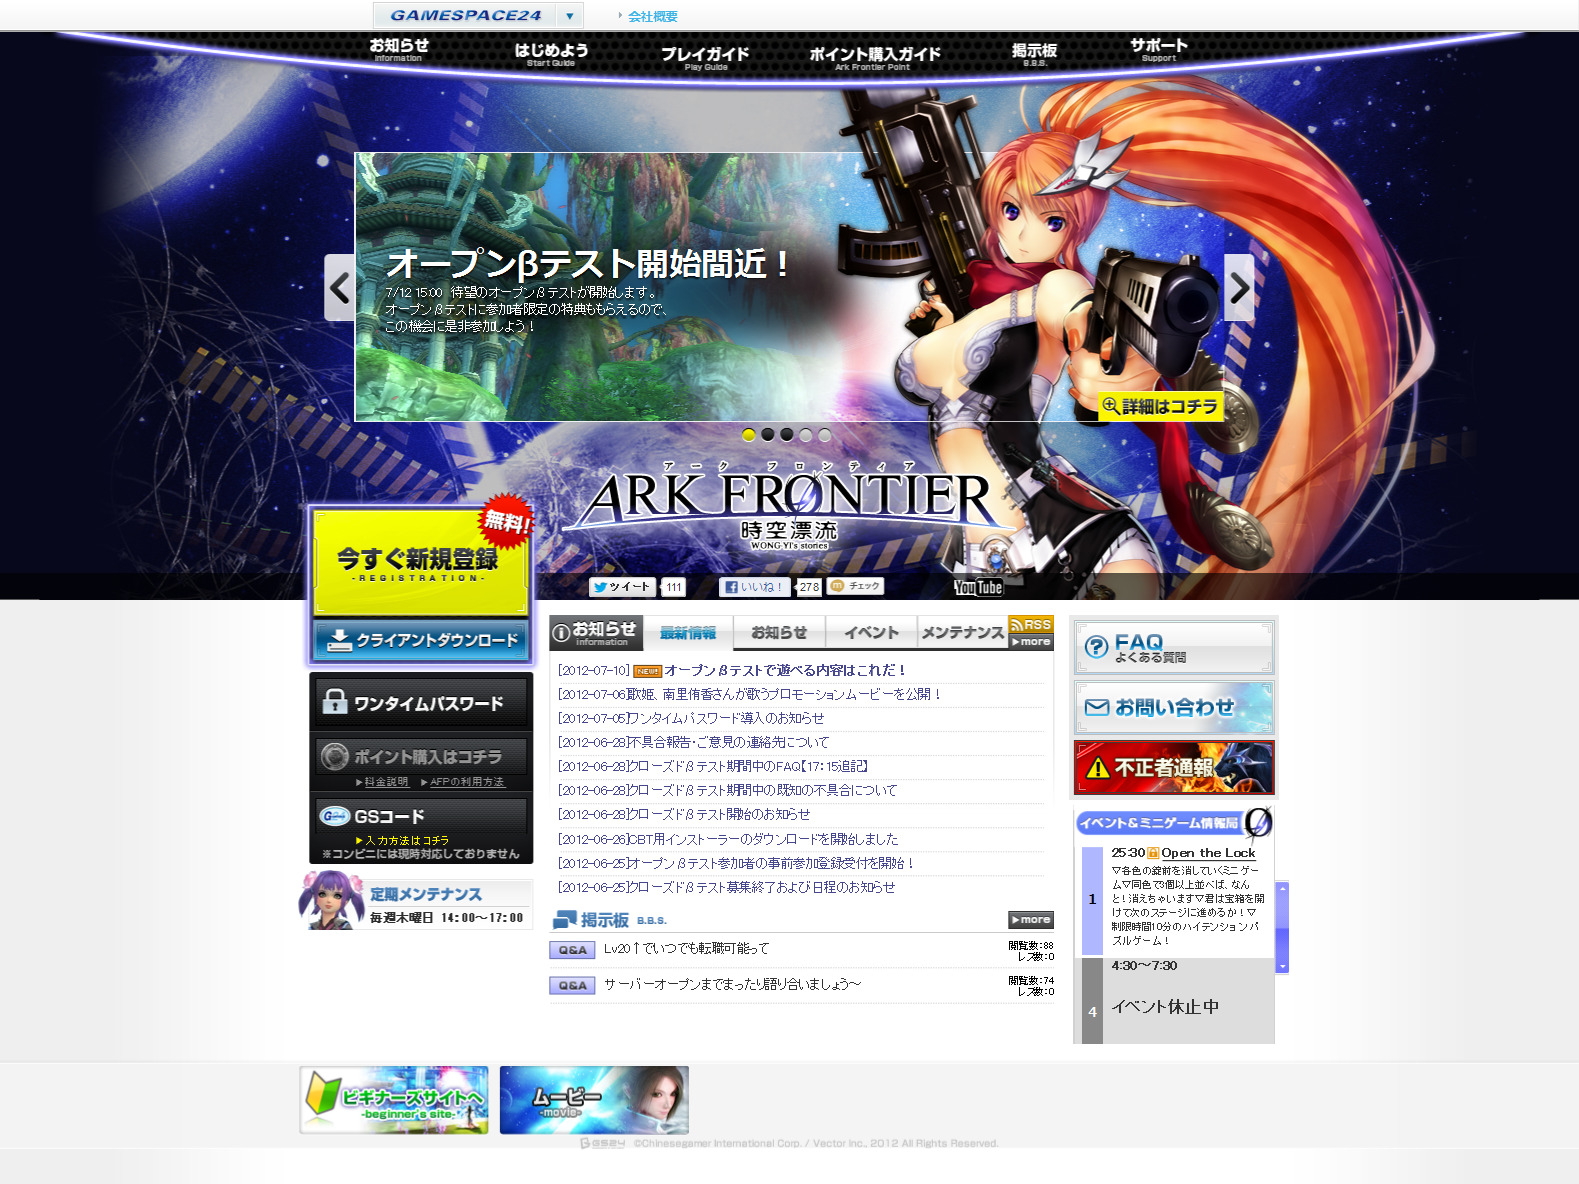The width and height of the screenshot is (1579, 1184).
Task: Open the AFPの利用方法 link
Action: pos(467,782)
